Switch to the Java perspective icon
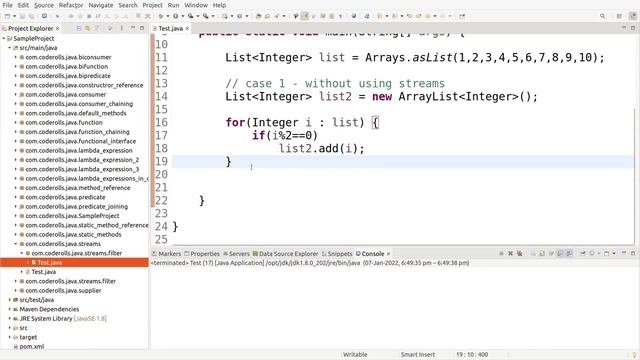The height and width of the screenshot is (360, 640). pyautogui.click(x=633, y=16)
